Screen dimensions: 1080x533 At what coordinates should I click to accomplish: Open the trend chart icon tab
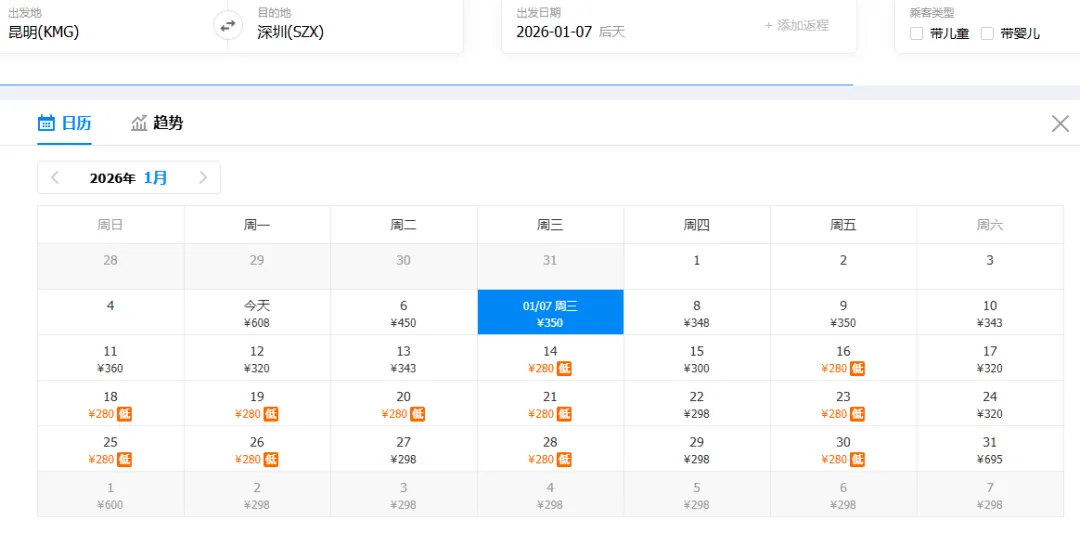tap(139, 123)
